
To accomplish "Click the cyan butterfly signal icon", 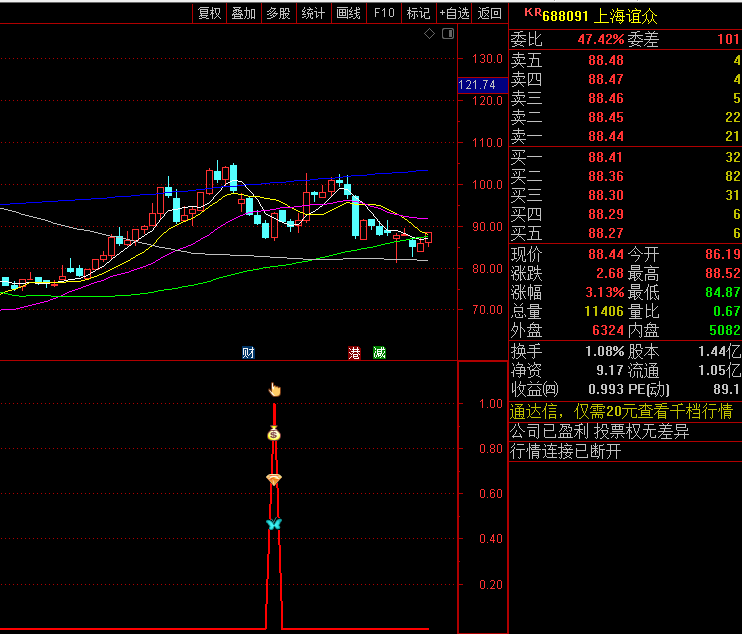I will [x=274, y=523].
